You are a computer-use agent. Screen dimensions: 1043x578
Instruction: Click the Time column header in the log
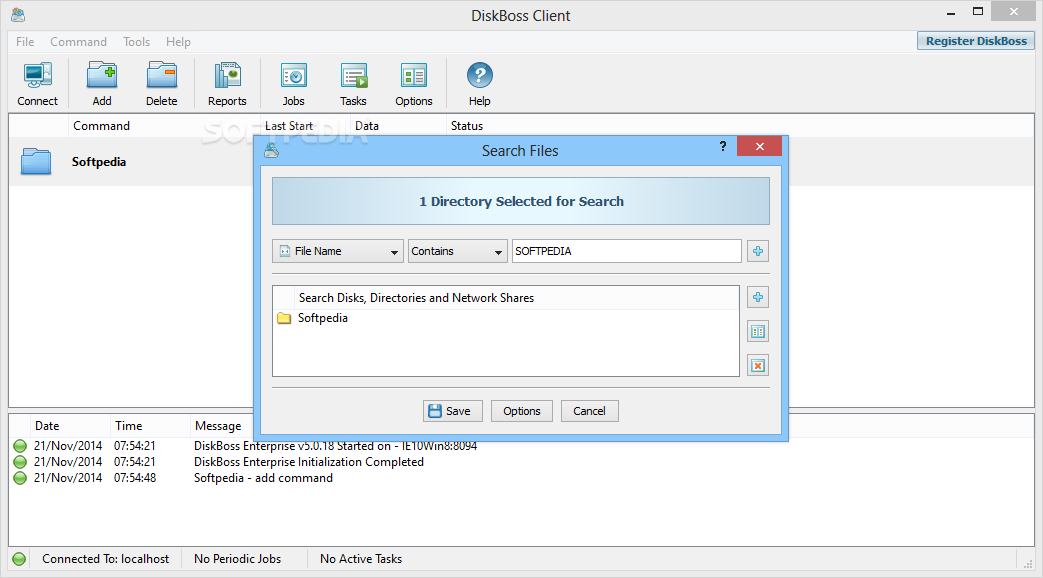click(x=128, y=426)
